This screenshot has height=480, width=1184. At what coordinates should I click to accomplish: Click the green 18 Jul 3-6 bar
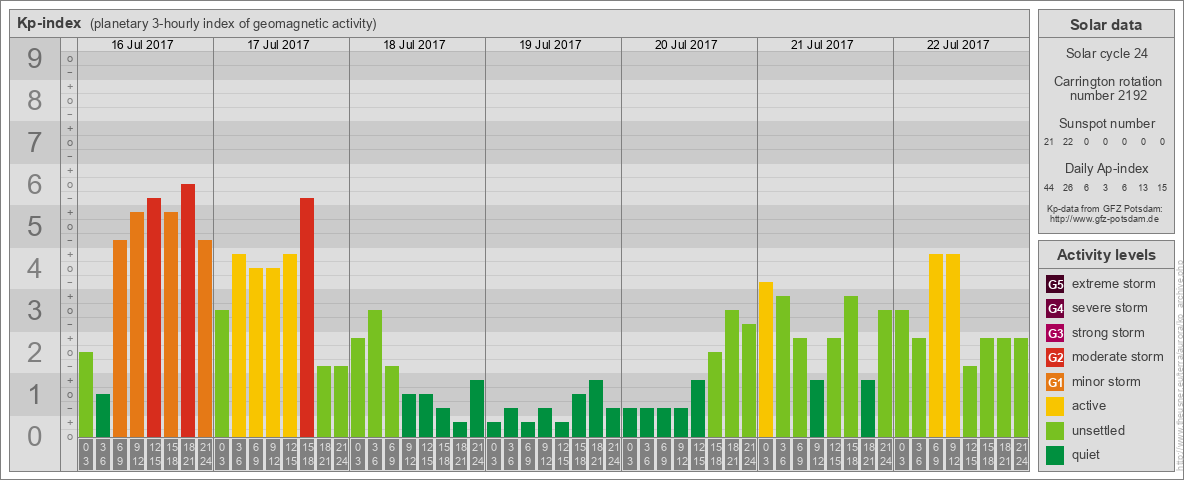(375, 374)
